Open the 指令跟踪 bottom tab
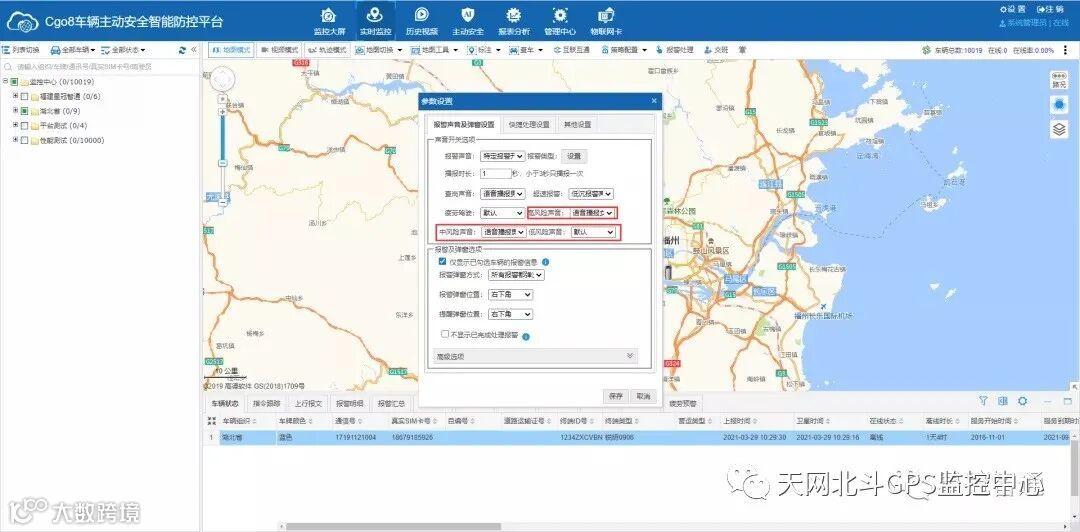The height and width of the screenshot is (532, 1080). coord(267,404)
